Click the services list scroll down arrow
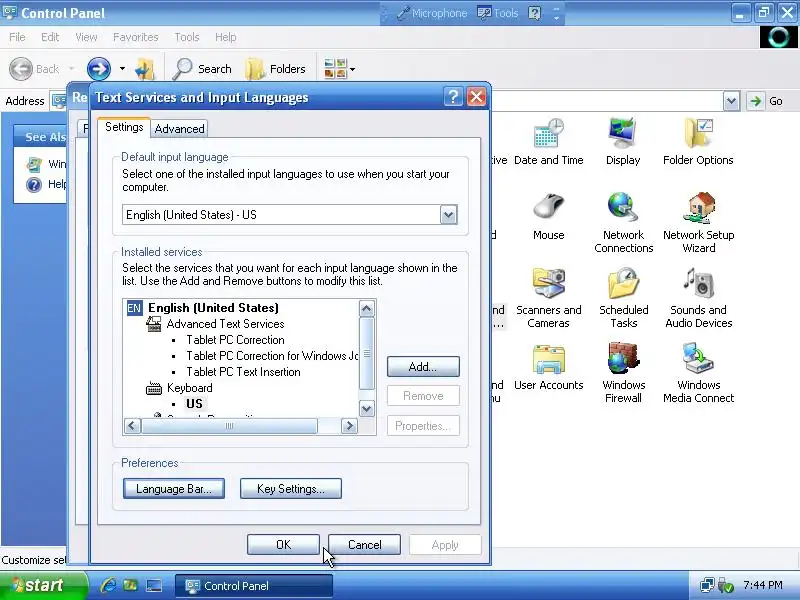This screenshot has height=600, width=800. coord(367,409)
